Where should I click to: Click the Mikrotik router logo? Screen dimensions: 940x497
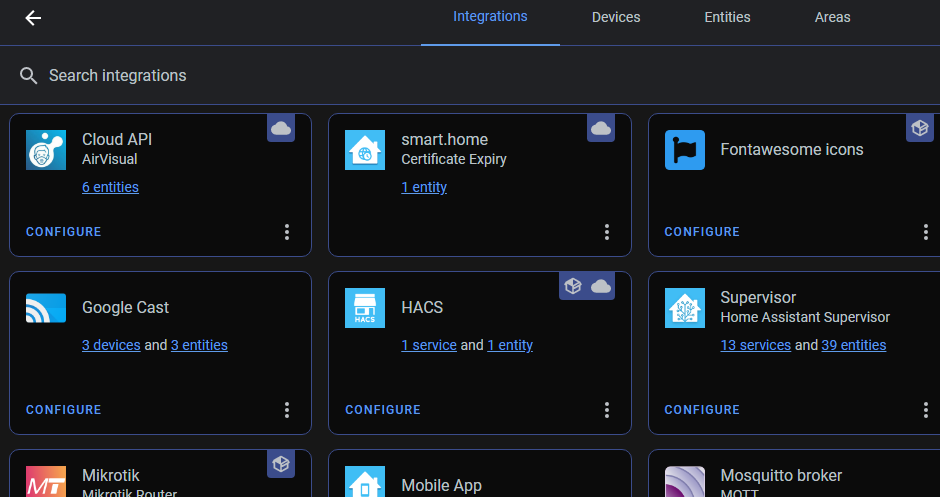pos(46,481)
